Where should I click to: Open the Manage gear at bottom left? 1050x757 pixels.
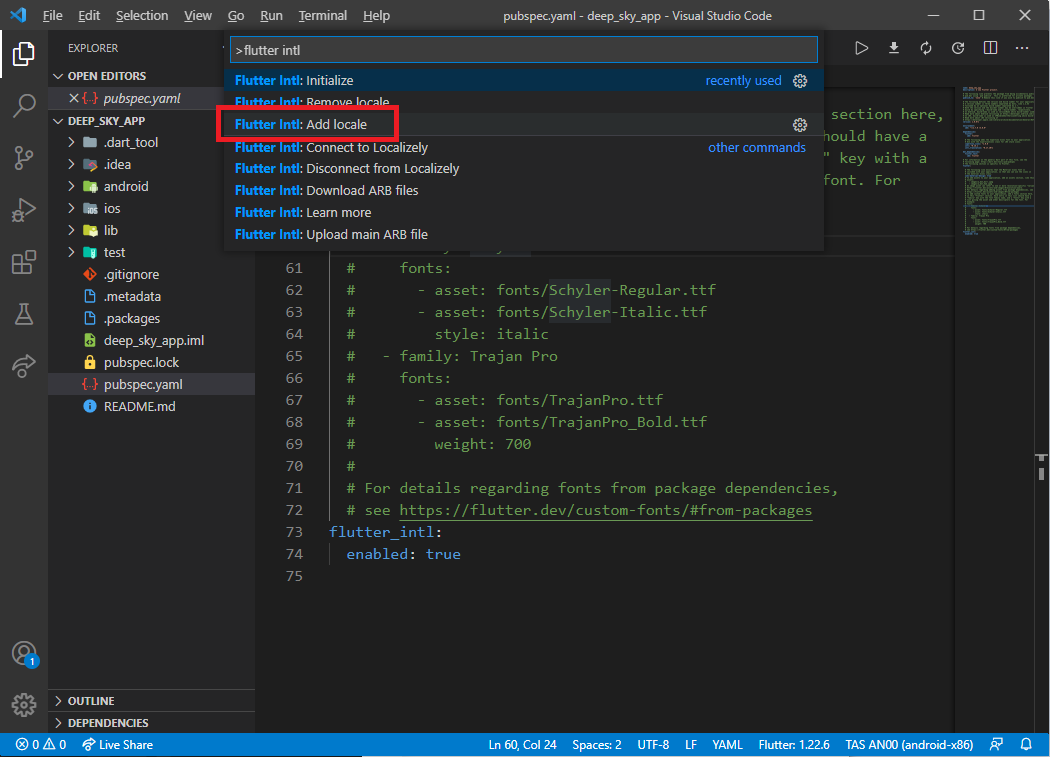click(24, 704)
